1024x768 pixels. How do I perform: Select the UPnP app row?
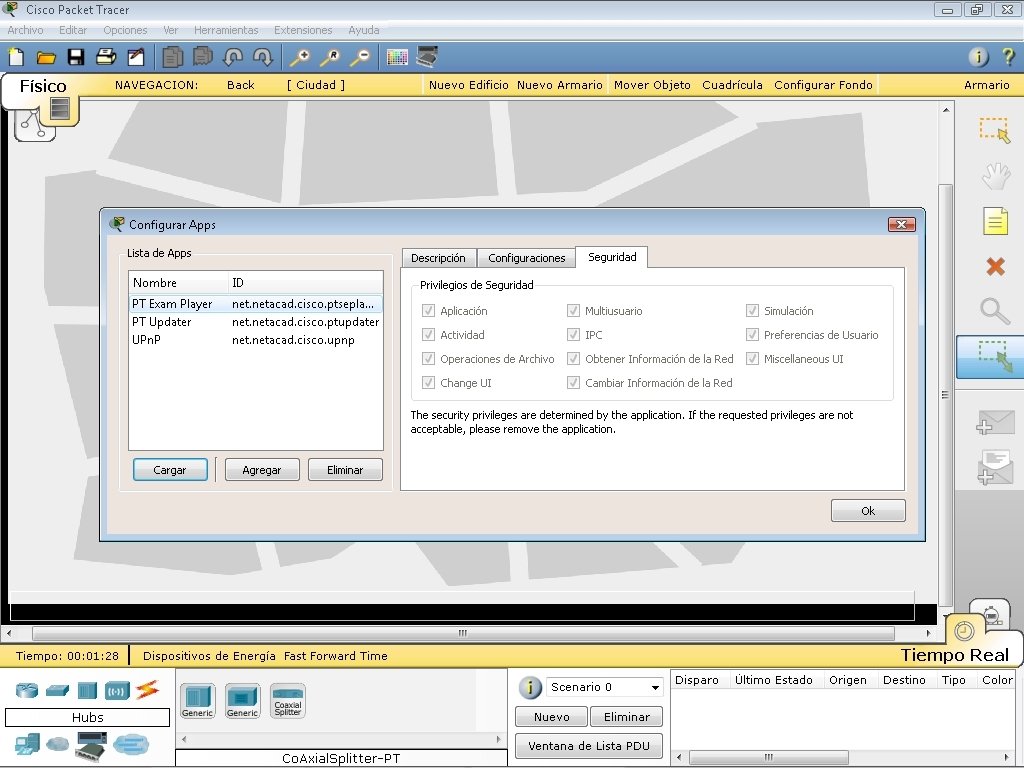pyautogui.click(x=255, y=340)
